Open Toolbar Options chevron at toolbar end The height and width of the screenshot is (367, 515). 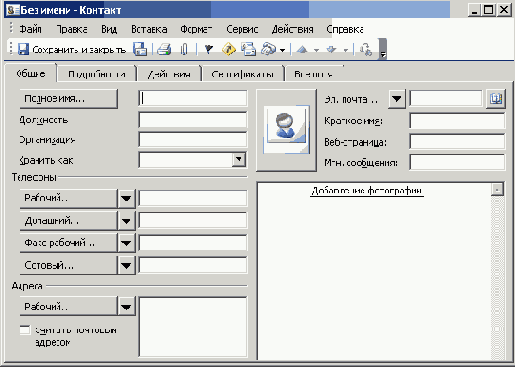383,49
